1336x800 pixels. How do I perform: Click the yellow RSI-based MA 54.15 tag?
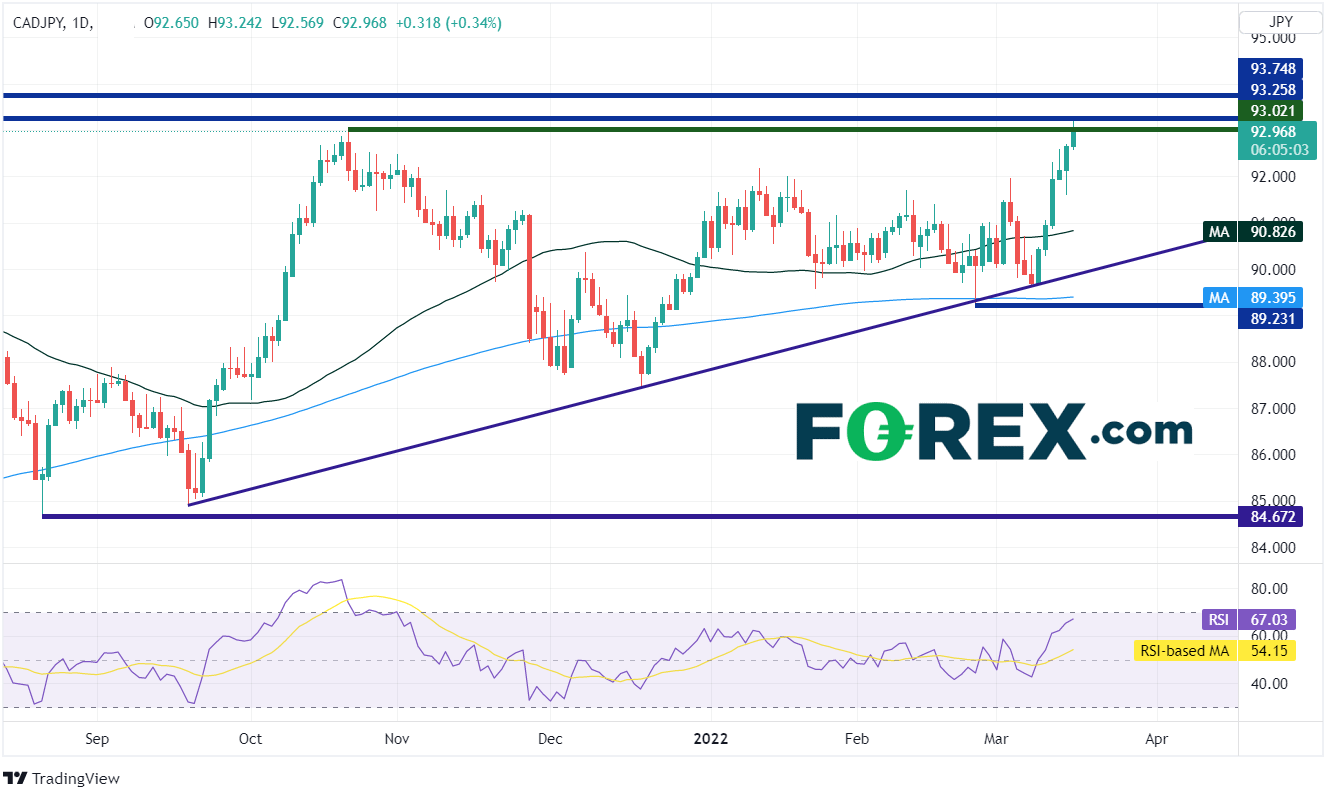(x=1216, y=651)
